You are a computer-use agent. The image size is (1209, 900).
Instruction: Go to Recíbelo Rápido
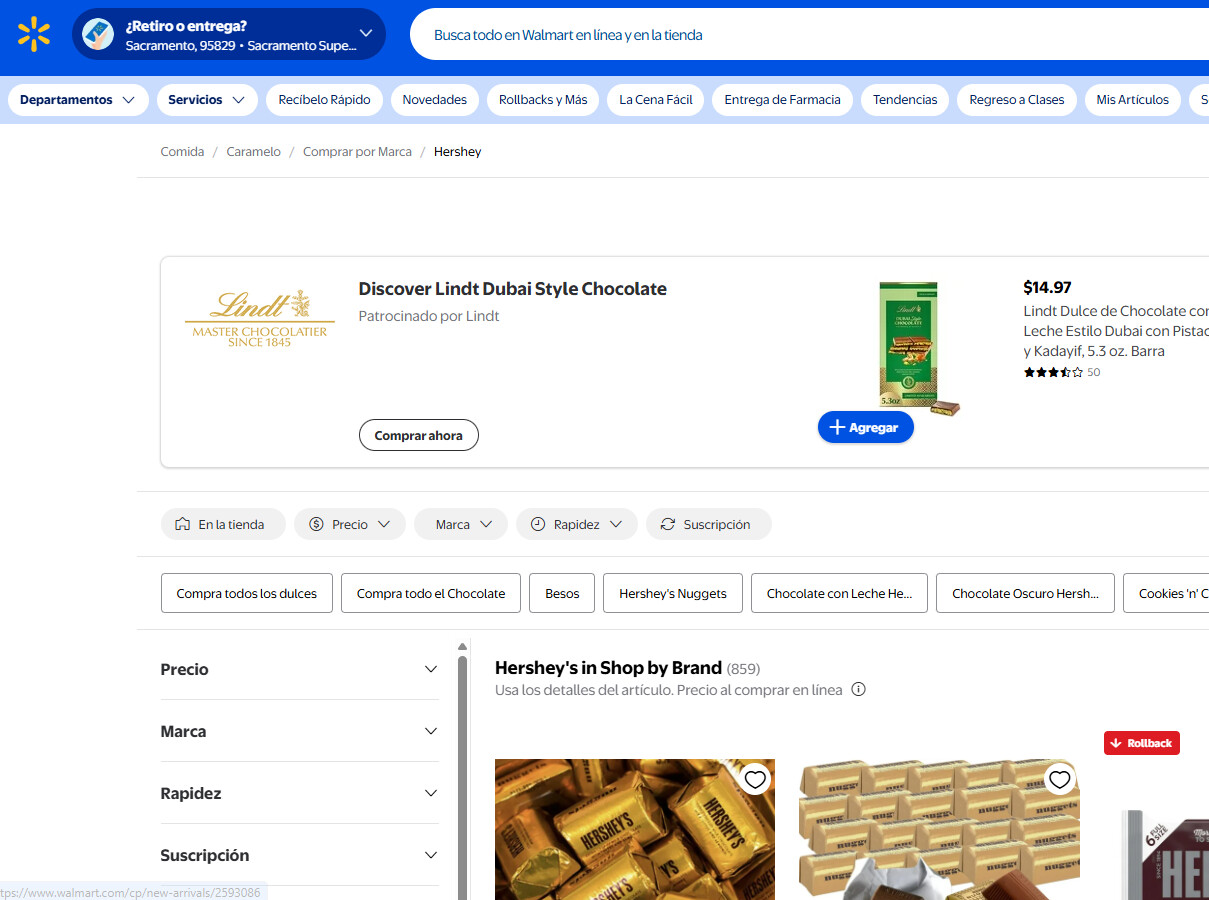[x=324, y=100]
